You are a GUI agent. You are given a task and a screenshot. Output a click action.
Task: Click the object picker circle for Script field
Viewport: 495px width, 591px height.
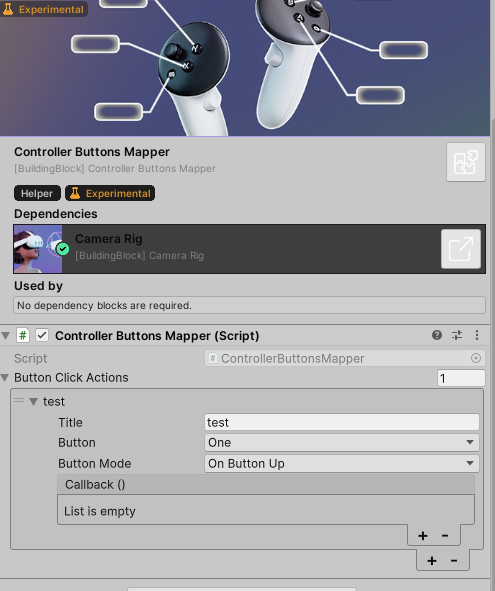476,358
